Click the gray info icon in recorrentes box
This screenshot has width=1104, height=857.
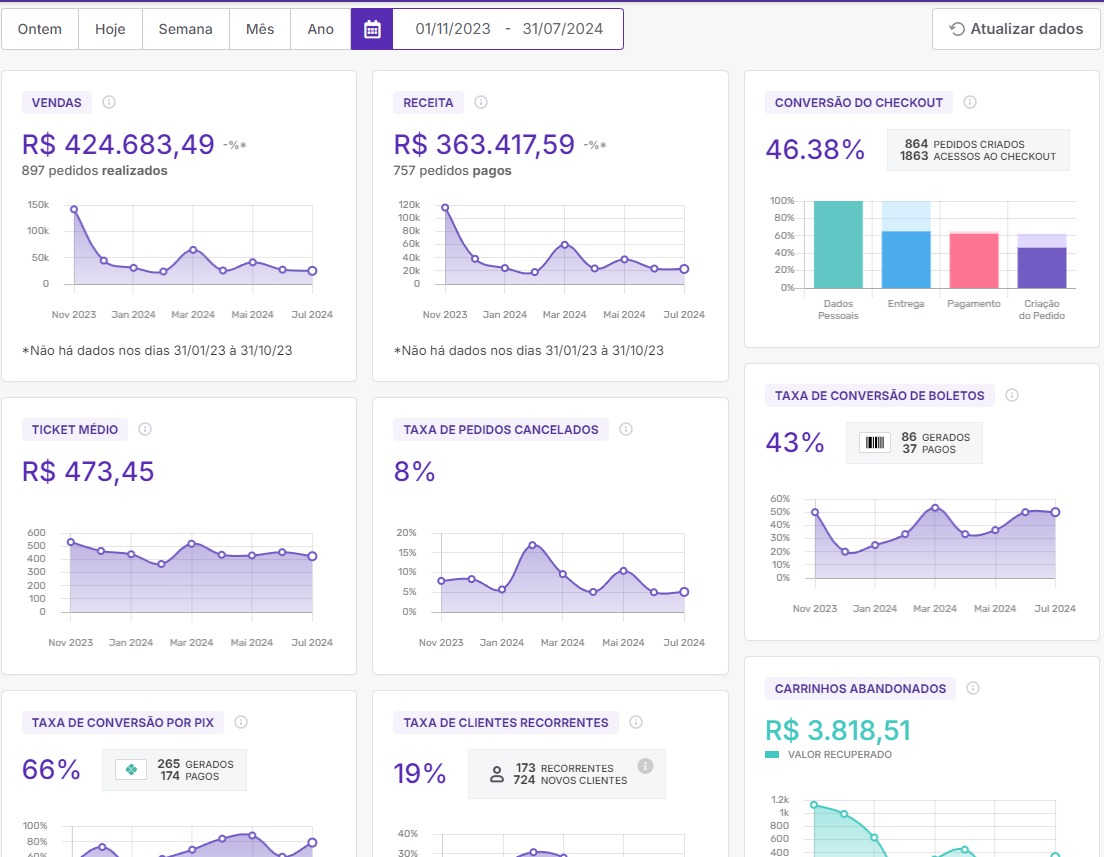pos(645,766)
